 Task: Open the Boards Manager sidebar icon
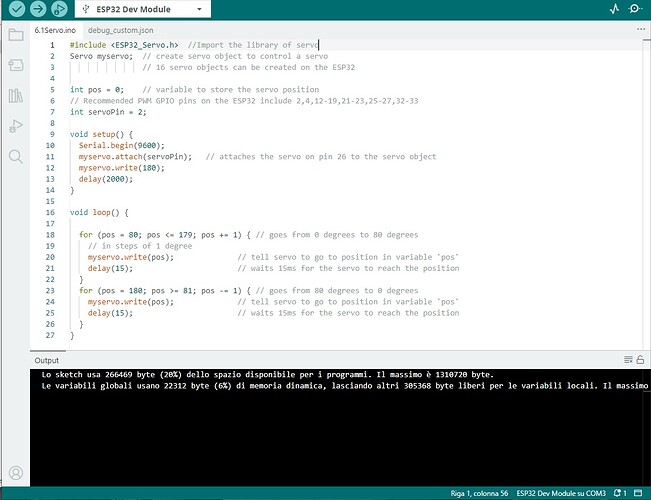(x=16, y=65)
